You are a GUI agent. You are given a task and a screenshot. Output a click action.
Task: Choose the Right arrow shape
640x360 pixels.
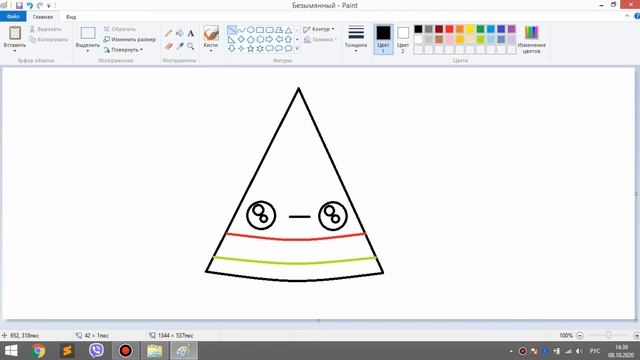click(269, 39)
